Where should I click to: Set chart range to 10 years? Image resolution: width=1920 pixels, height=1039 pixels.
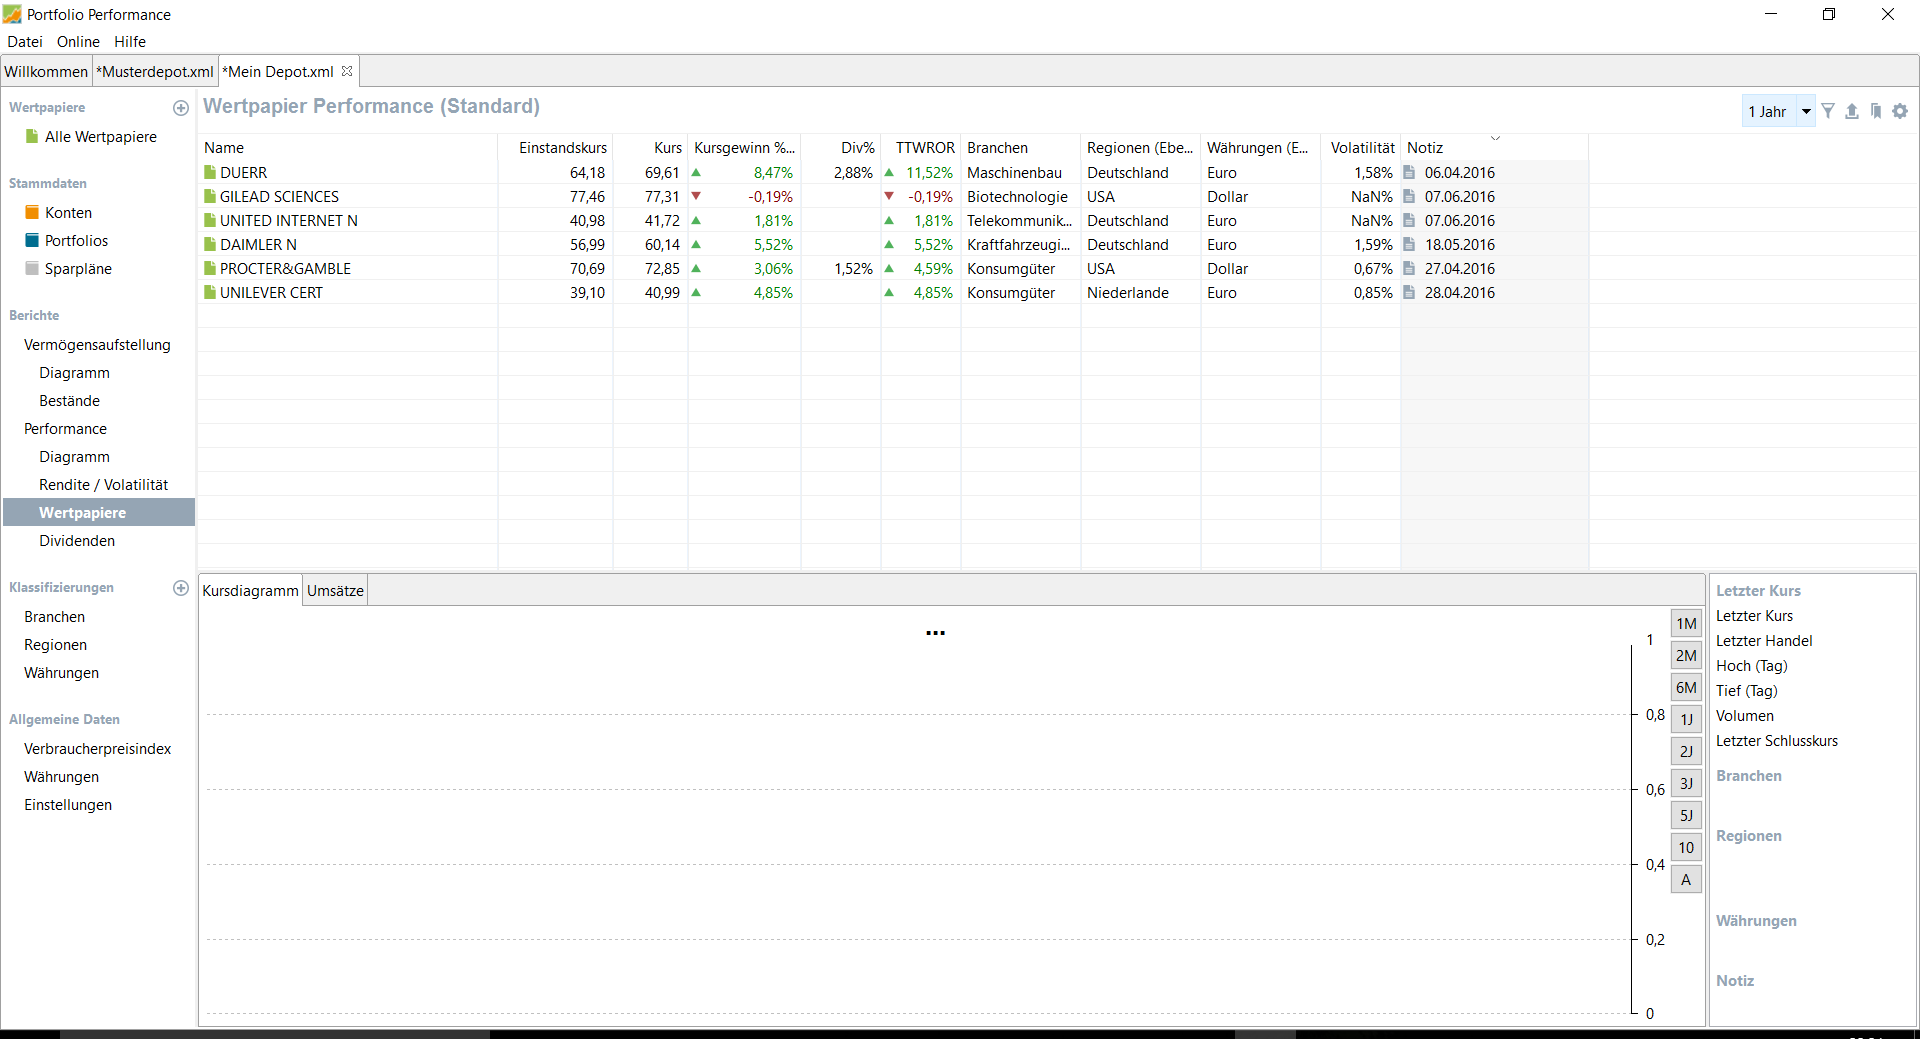point(1686,847)
